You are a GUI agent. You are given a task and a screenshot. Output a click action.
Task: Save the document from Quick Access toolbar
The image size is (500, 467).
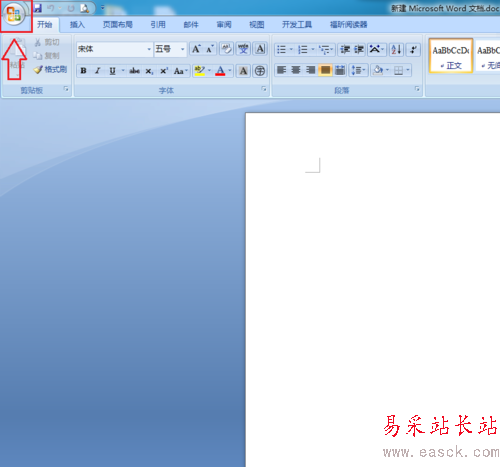tap(38, 8)
